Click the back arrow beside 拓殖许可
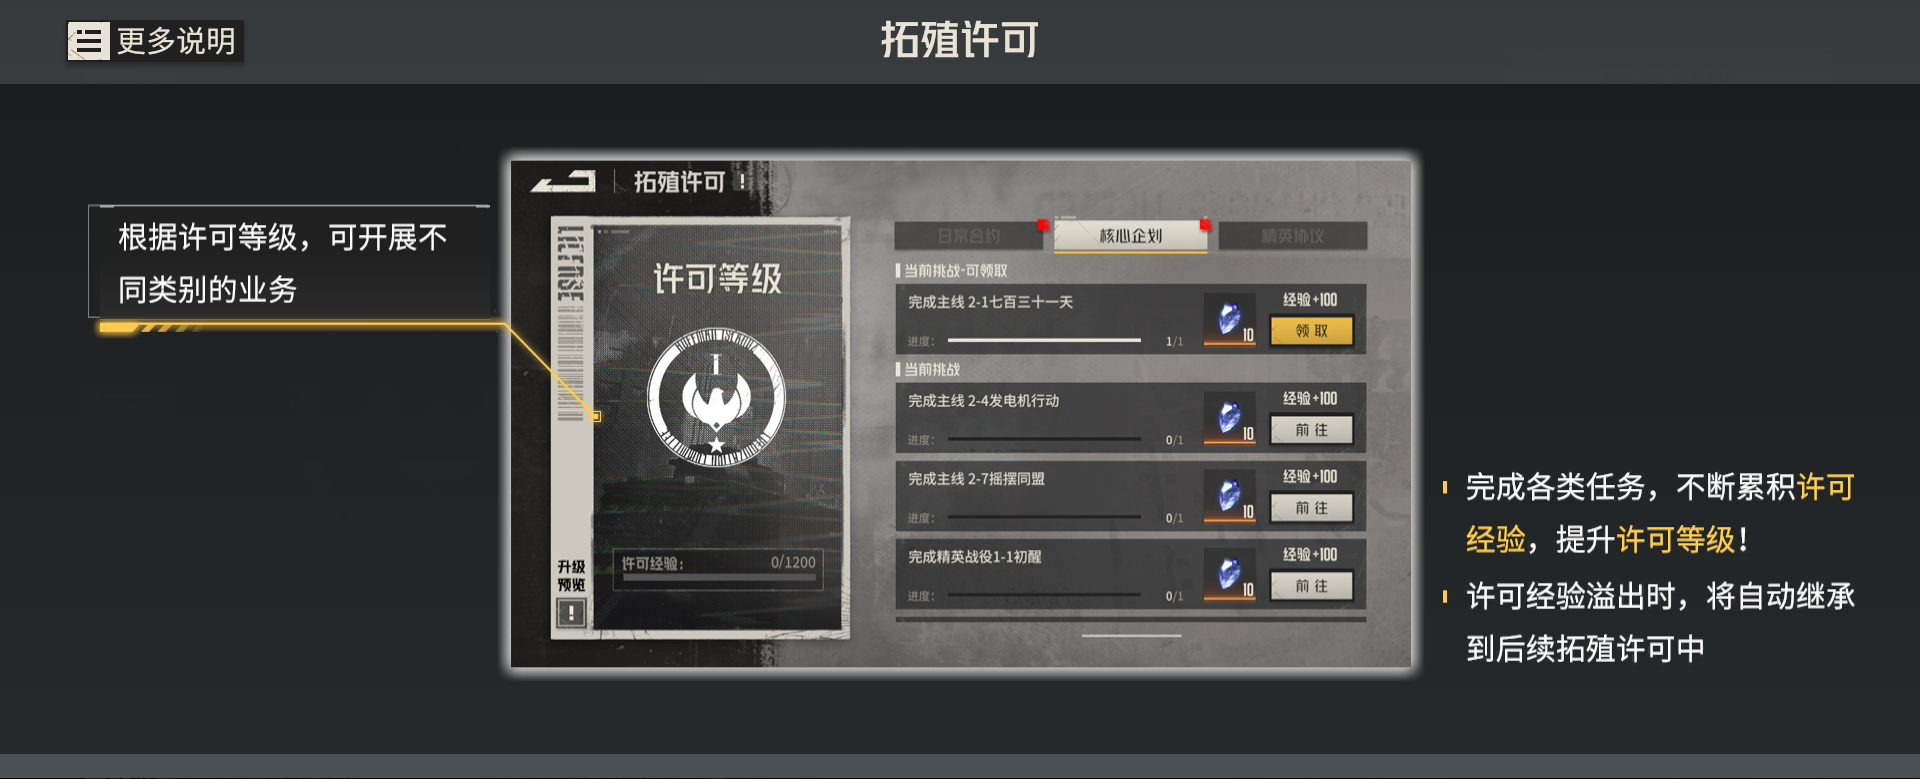The width and height of the screenshot is (1920, 779). pos(563,181)
